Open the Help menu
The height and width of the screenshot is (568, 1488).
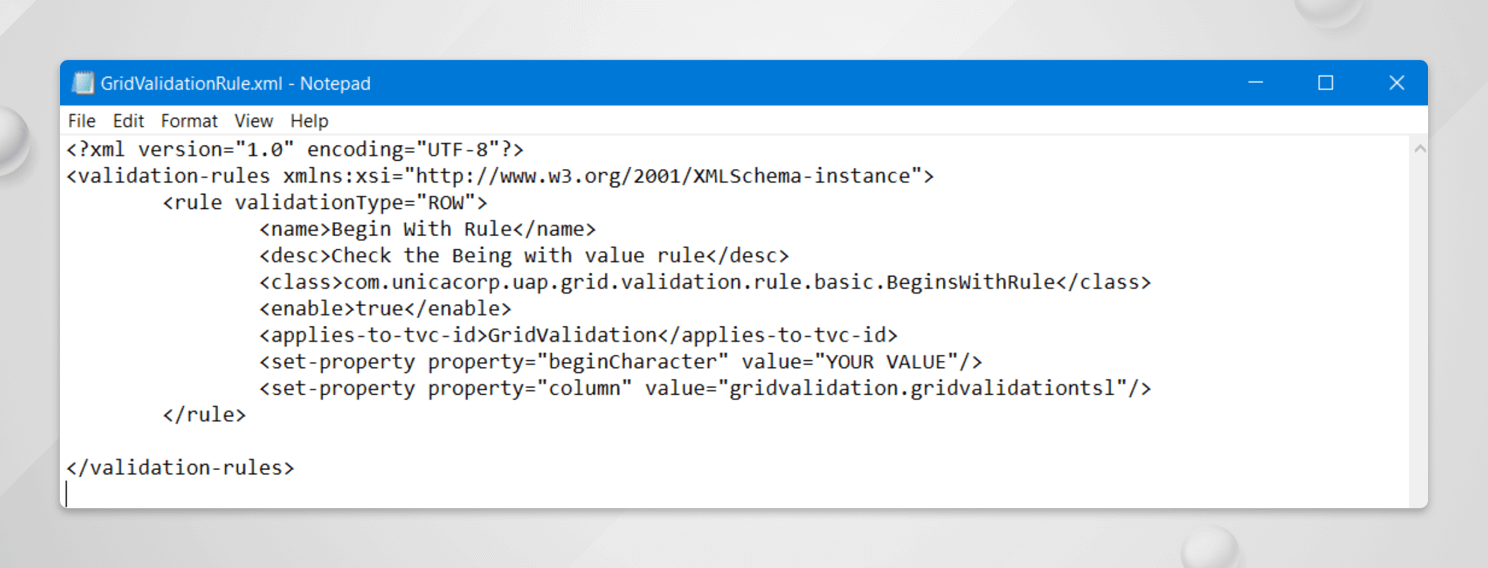309,121
